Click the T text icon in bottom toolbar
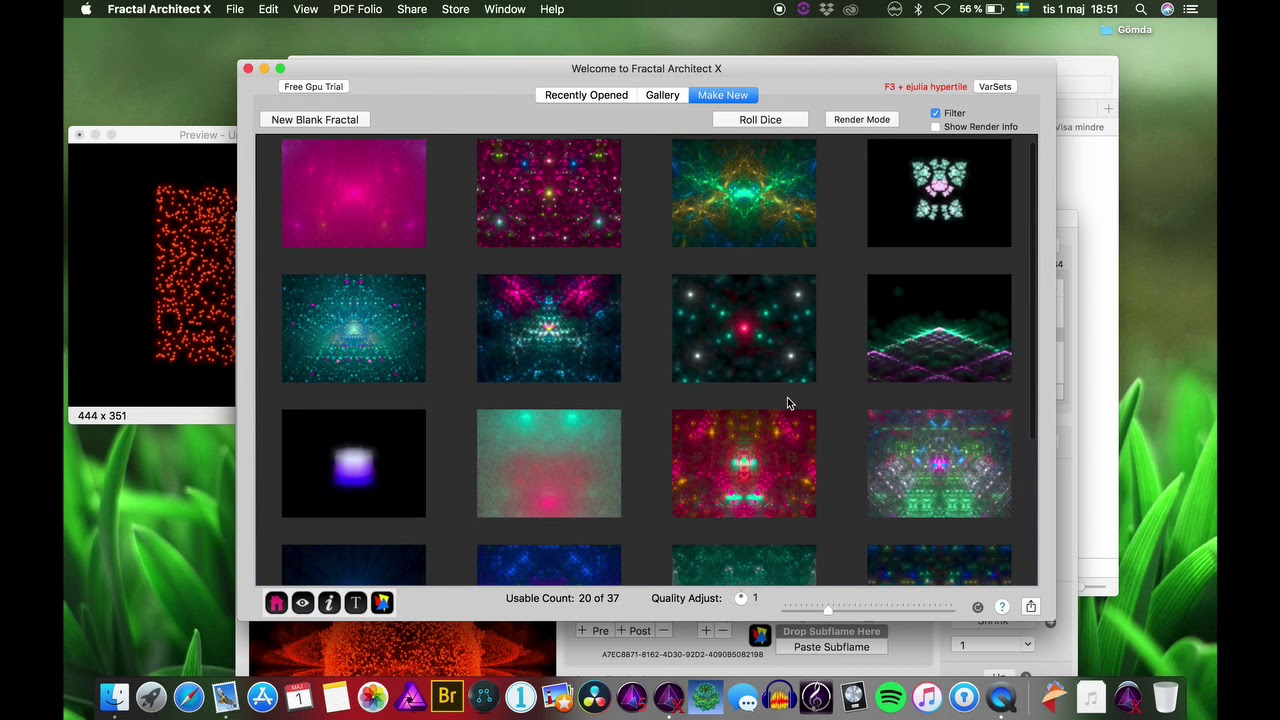The height and width of the screenshot is (720, 1280). click(x=355, y=603)
